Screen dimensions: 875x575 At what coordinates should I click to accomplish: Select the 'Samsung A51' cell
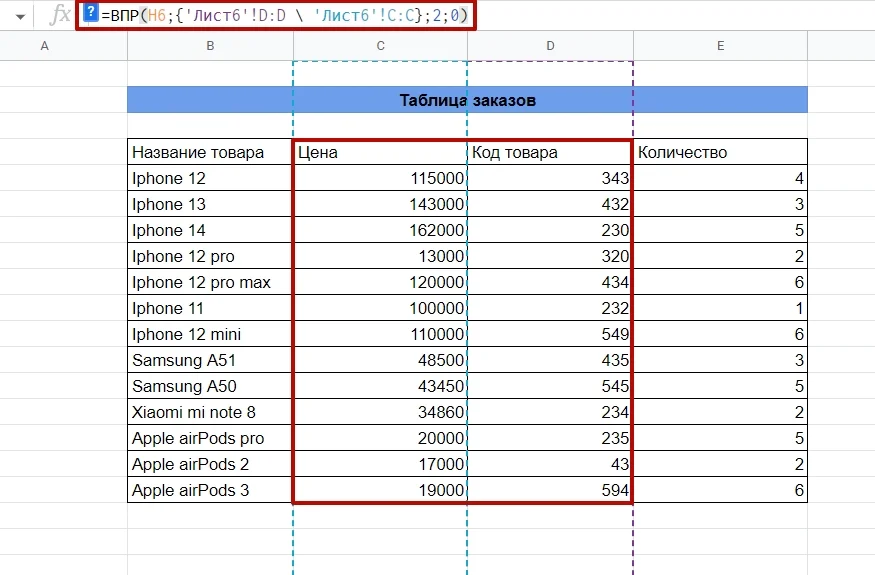(210, 360)
